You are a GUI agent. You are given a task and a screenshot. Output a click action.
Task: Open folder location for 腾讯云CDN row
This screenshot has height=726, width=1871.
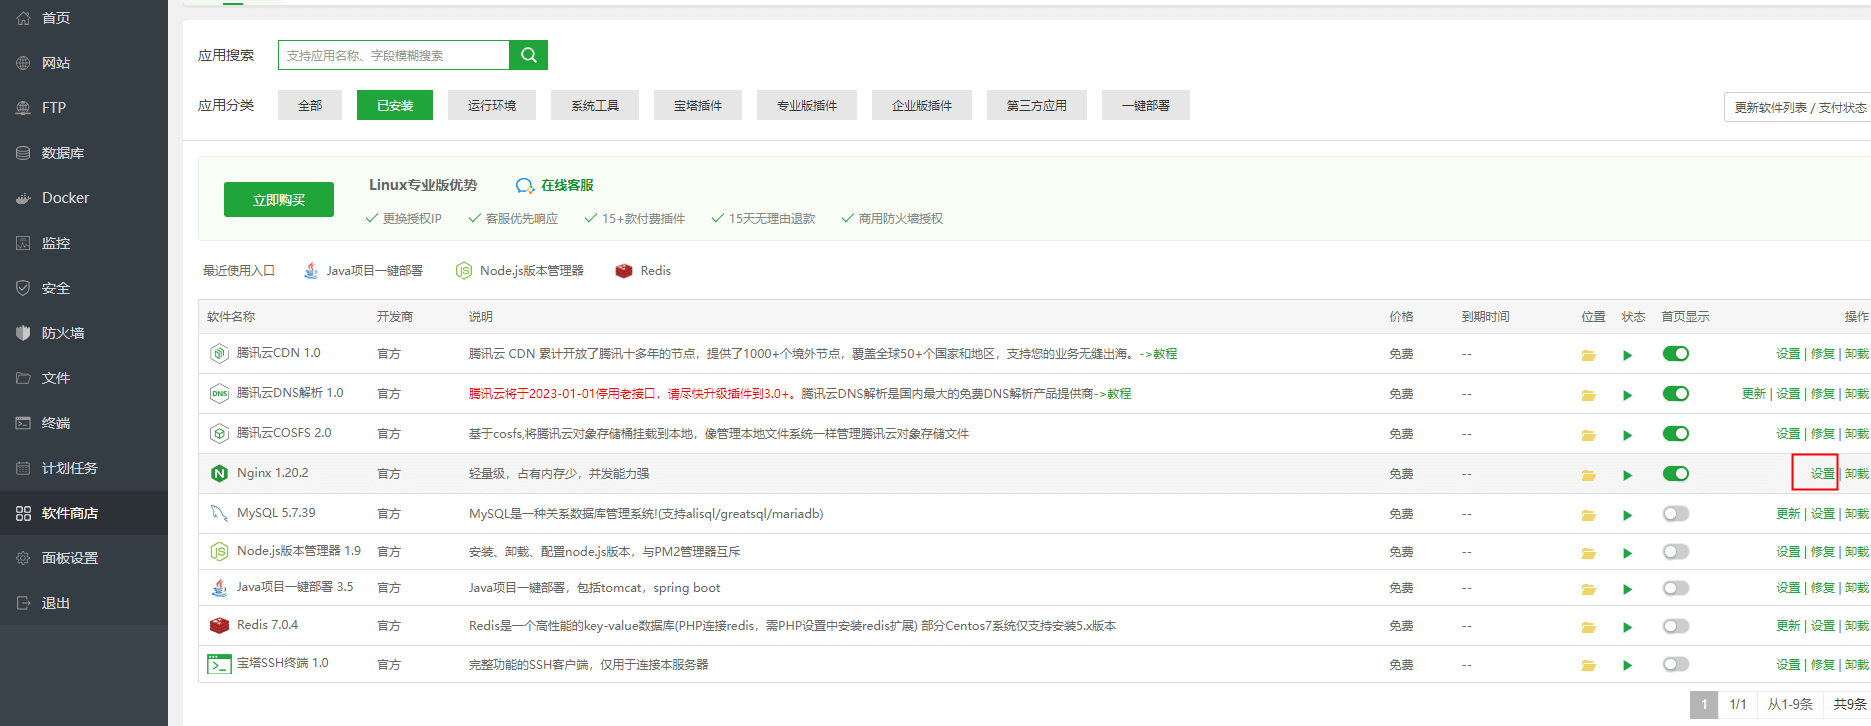pos(1588,355)
